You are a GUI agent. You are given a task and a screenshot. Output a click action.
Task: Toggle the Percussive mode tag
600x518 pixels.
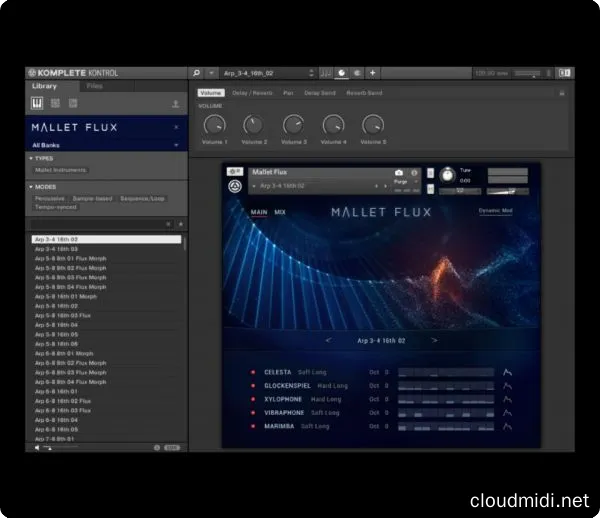[x=50, y=199]
